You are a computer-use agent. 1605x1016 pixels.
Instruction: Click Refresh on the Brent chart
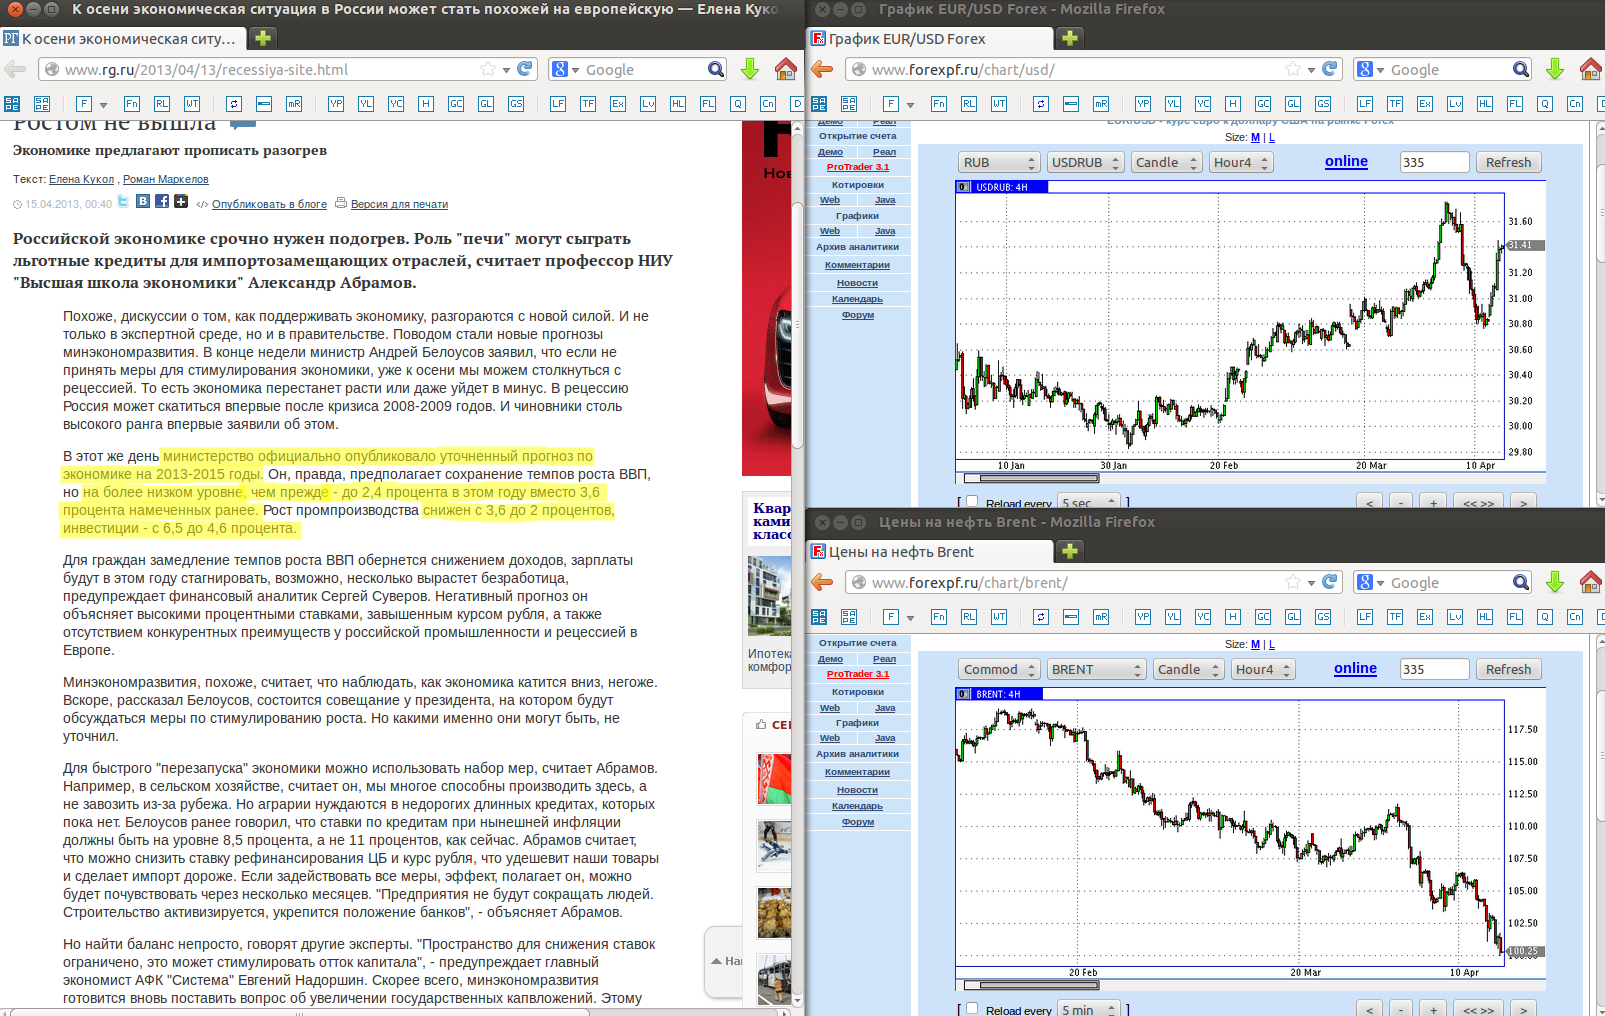tap(1508, 669)
